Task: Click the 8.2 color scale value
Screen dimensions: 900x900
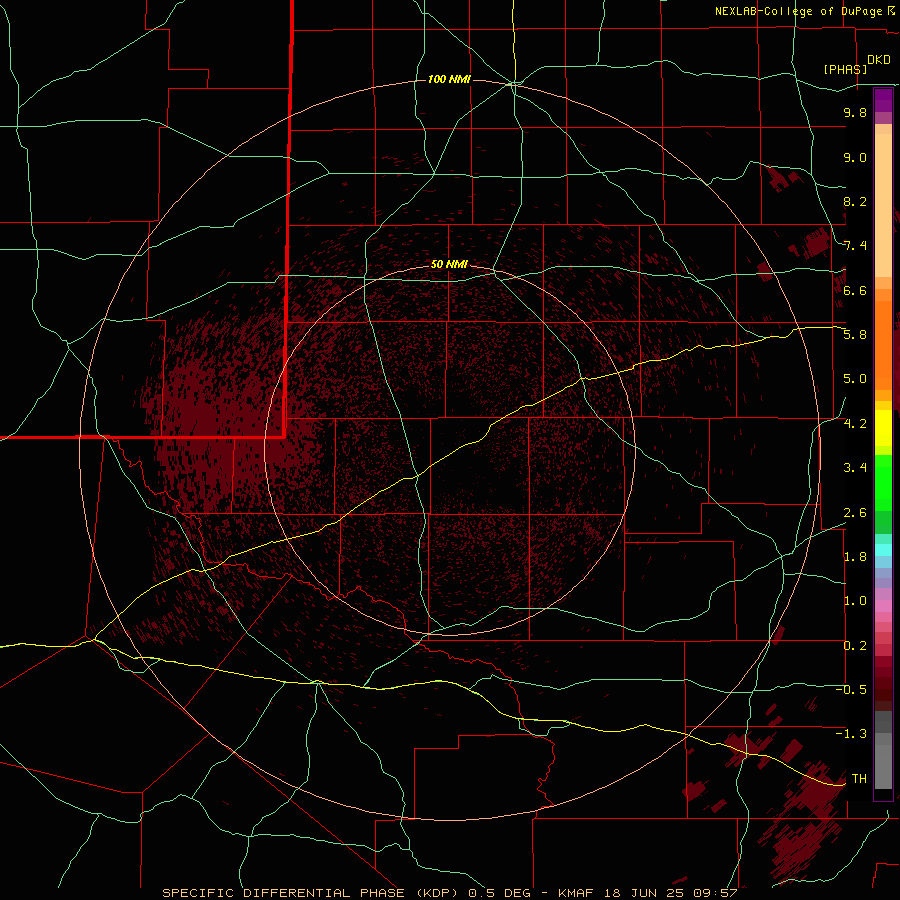Action: click(855, 201)
